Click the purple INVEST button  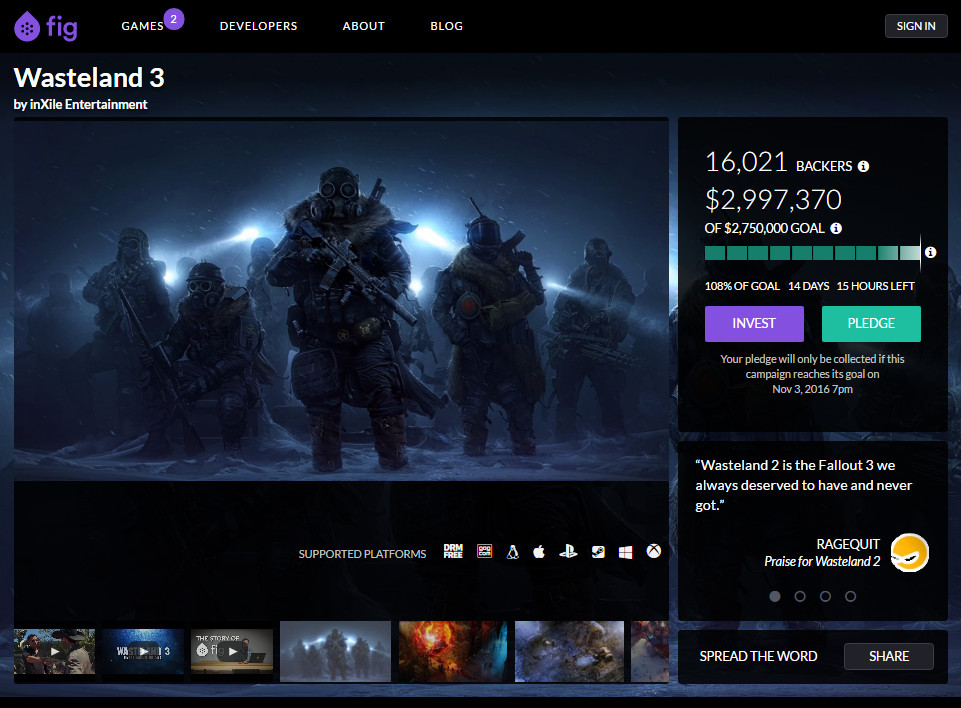tap(754, 324)
